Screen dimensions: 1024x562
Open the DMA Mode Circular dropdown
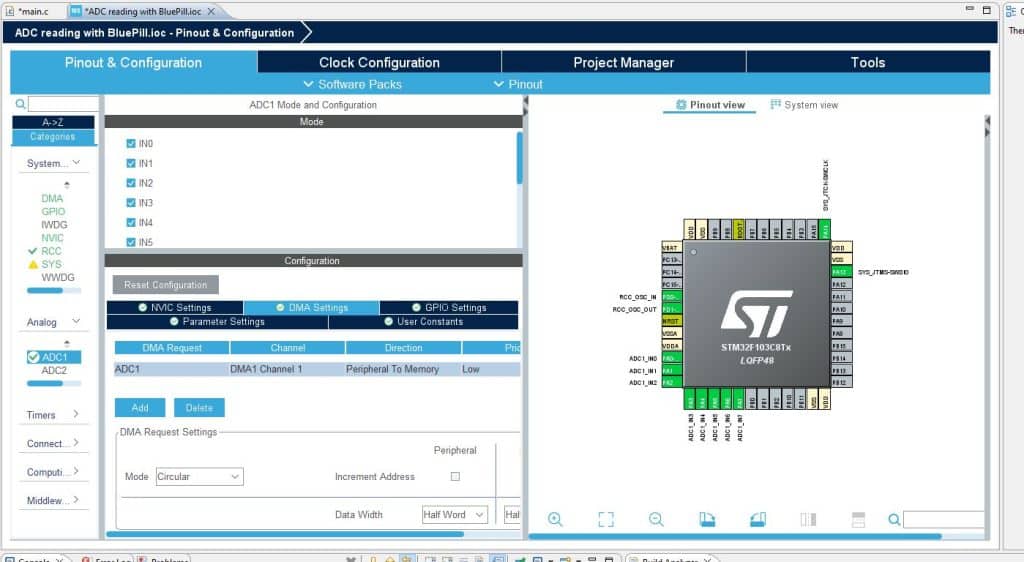coord(199,476)
